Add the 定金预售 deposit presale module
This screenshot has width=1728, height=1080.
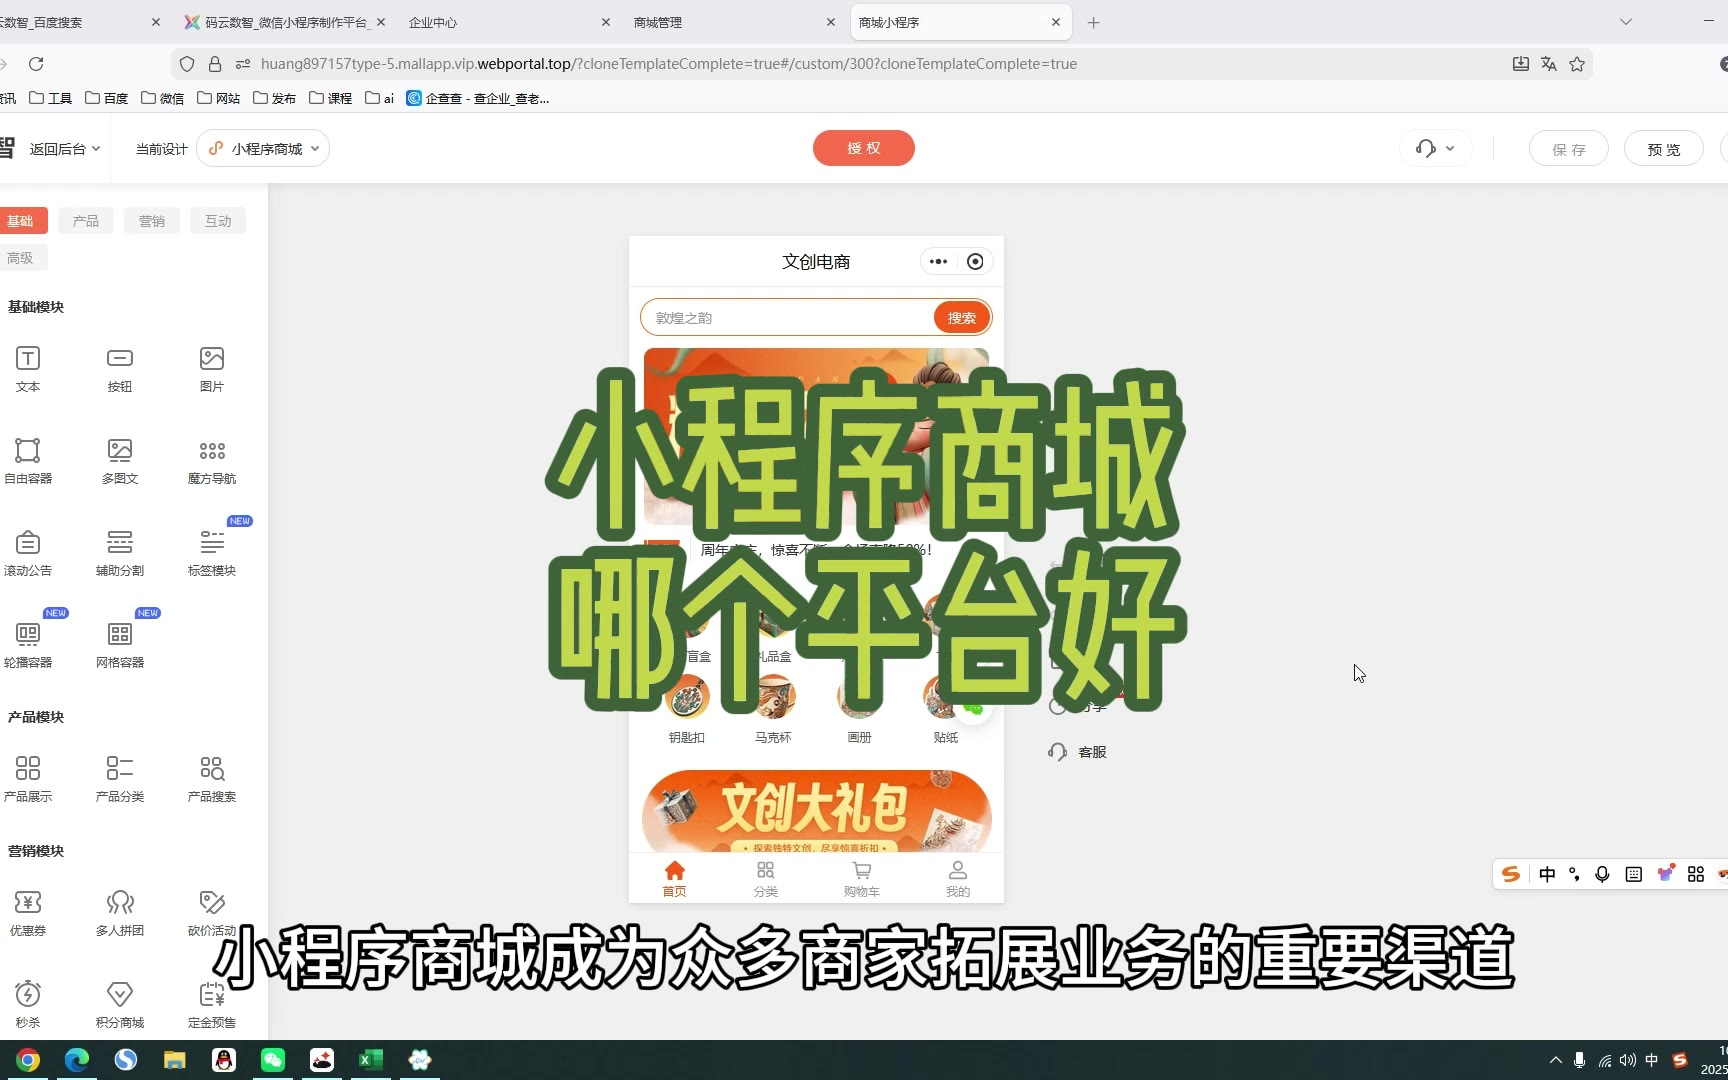212,1005
